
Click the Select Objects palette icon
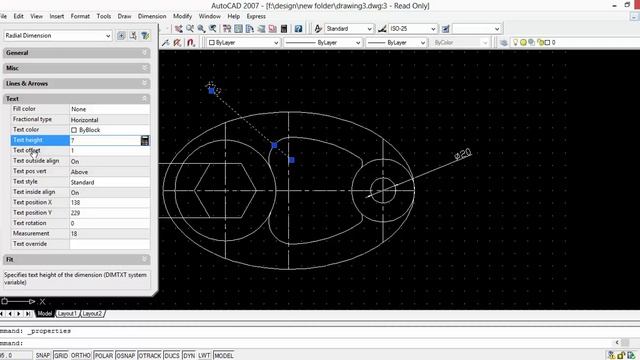click(x=133, y=36)
